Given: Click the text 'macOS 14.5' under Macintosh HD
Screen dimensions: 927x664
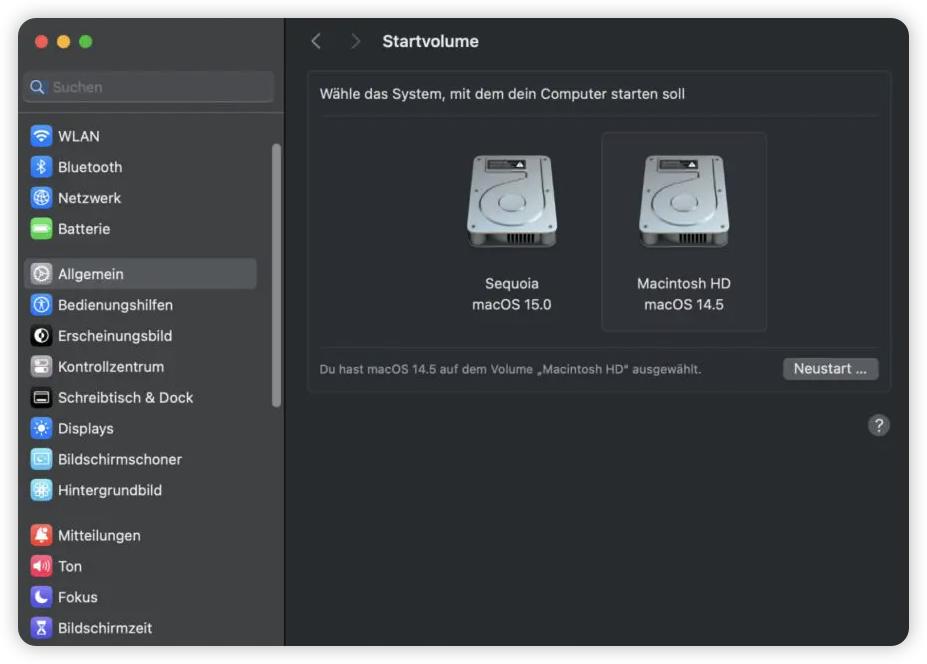Looking at the screenshot, I should point(684,305).
